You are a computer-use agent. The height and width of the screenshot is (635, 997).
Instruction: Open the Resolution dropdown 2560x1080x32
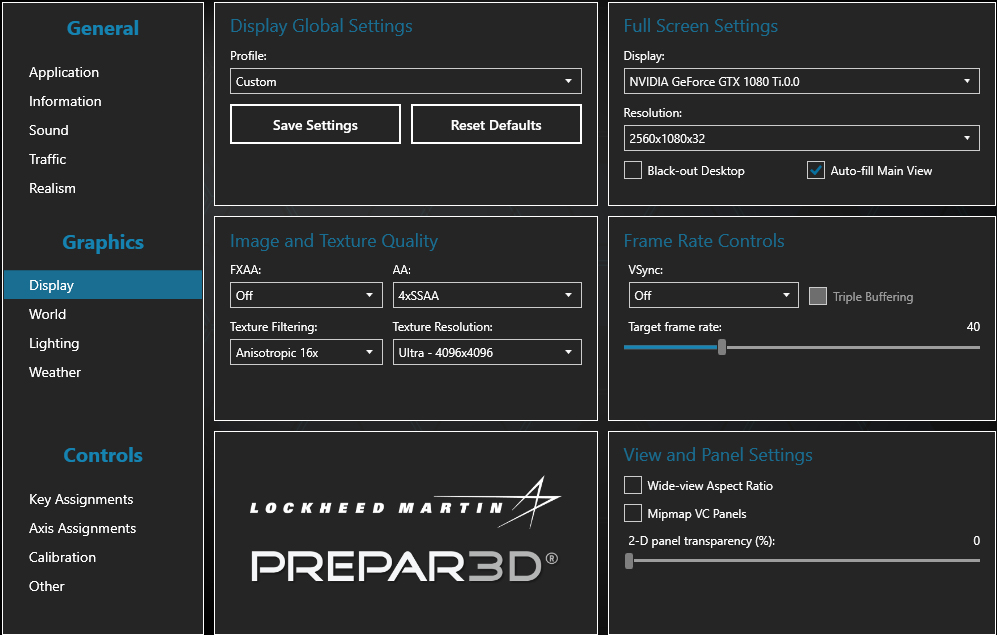[x=801, y=138]
